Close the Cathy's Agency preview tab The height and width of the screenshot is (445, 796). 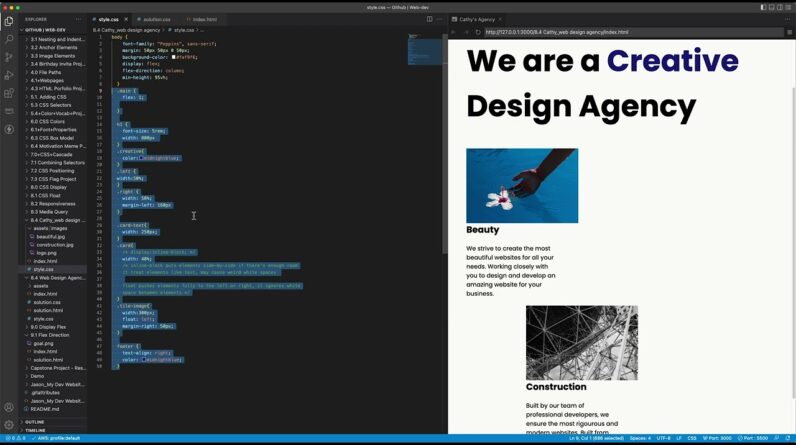click(x=500, y=19)
